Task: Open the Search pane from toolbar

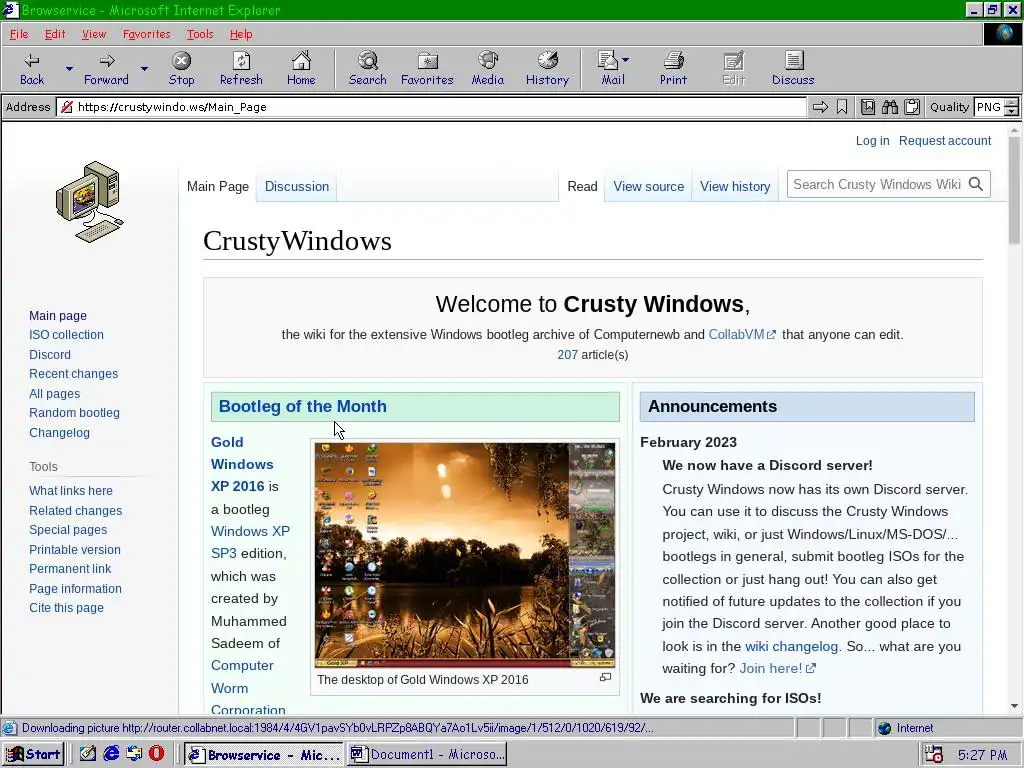Action: [x=368, y=69]
